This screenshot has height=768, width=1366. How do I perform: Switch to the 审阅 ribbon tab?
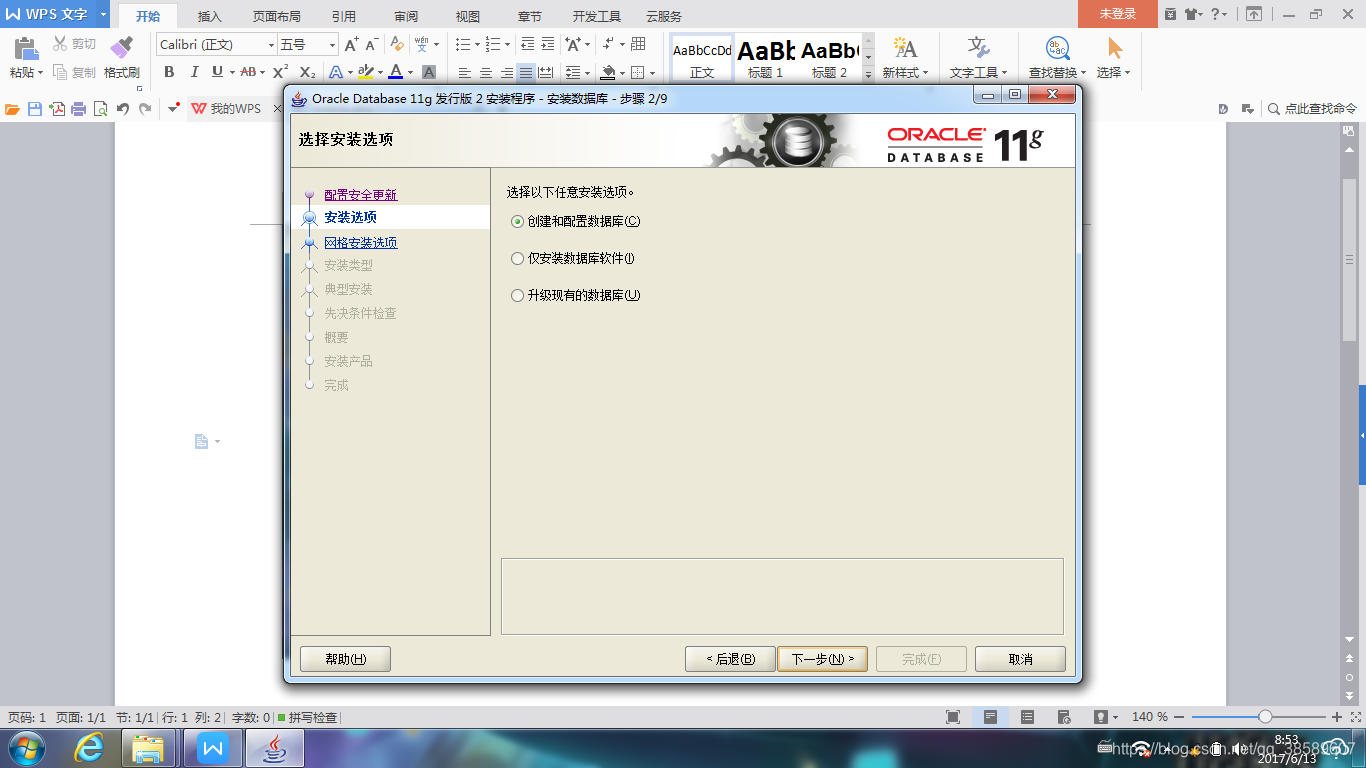click(x=405, y=16)
